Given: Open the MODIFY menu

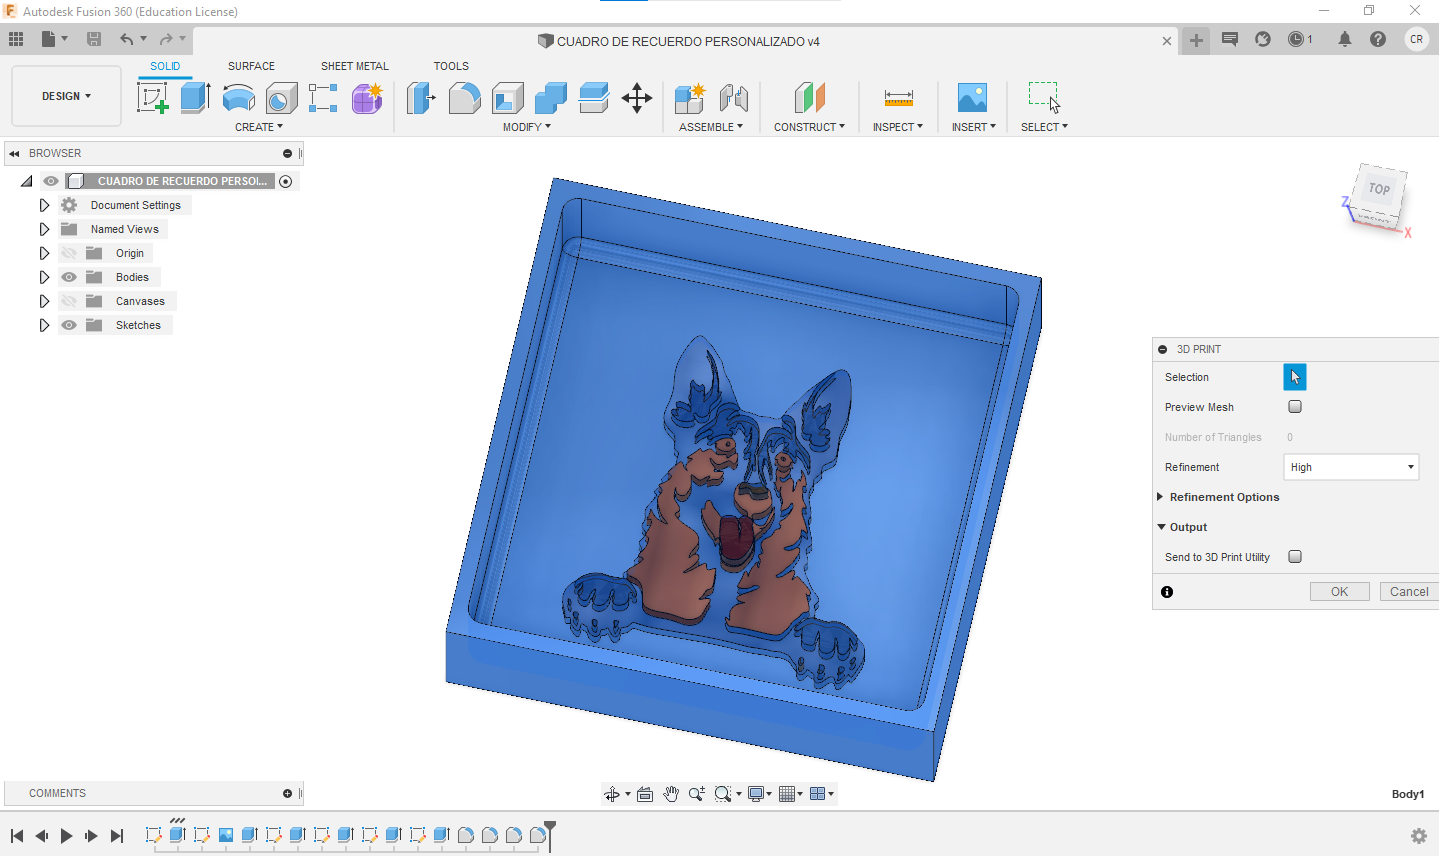Looking at the screenshot, I should coord(527,127).
